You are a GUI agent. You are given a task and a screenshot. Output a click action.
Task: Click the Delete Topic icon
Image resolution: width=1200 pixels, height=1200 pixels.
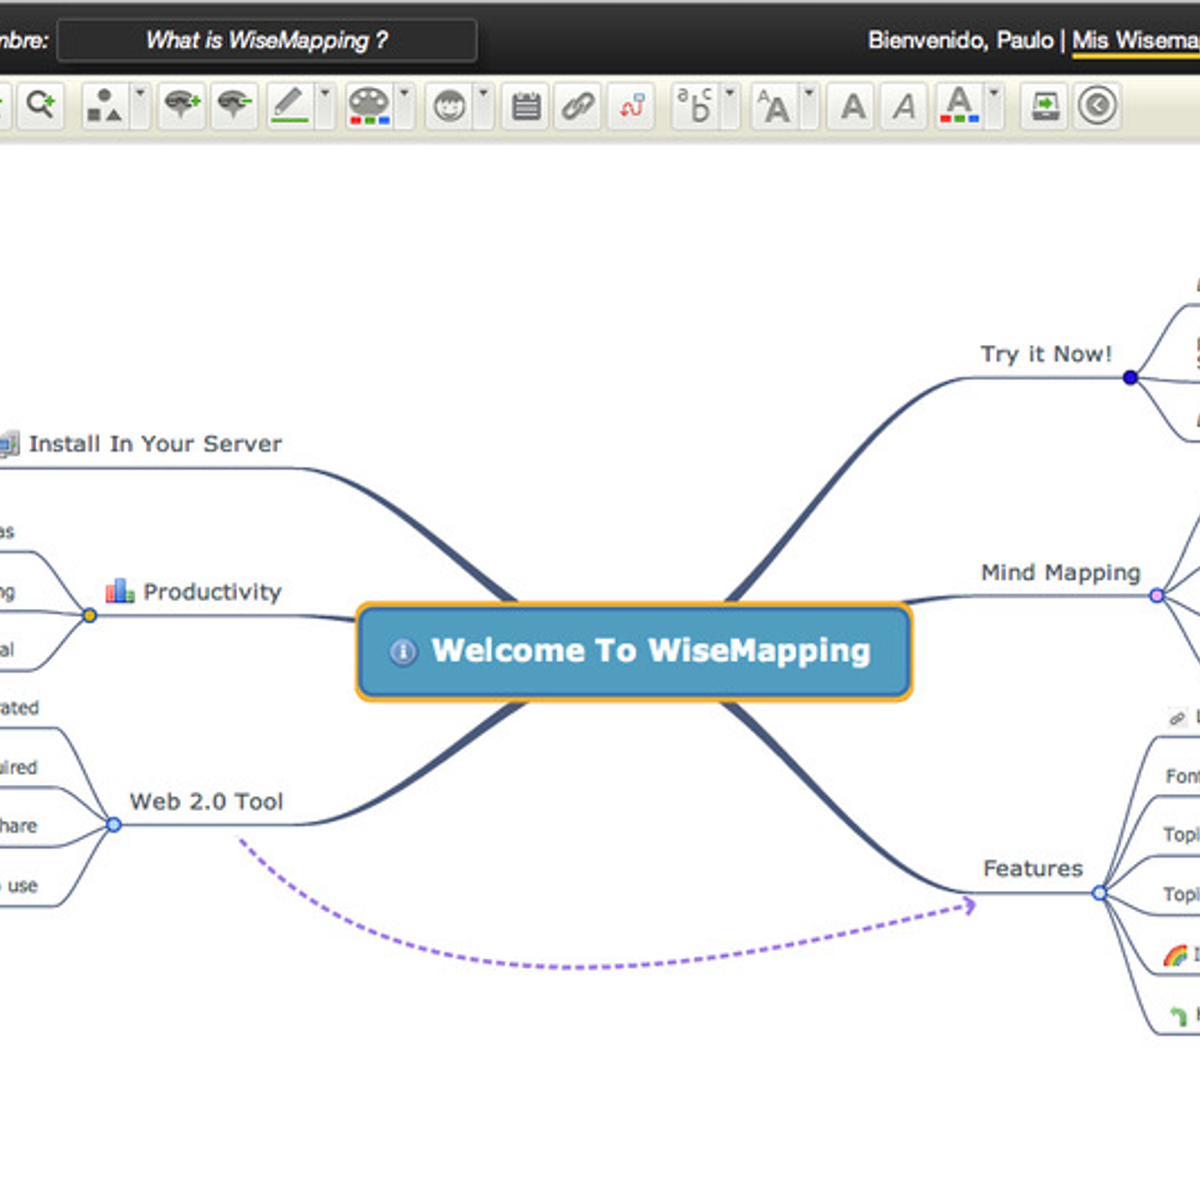pos(233,104)
